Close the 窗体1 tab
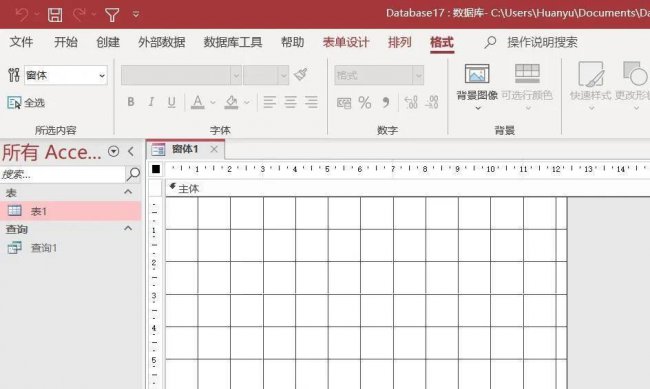Viewport: 650px width, 389px height. [214, 149]
